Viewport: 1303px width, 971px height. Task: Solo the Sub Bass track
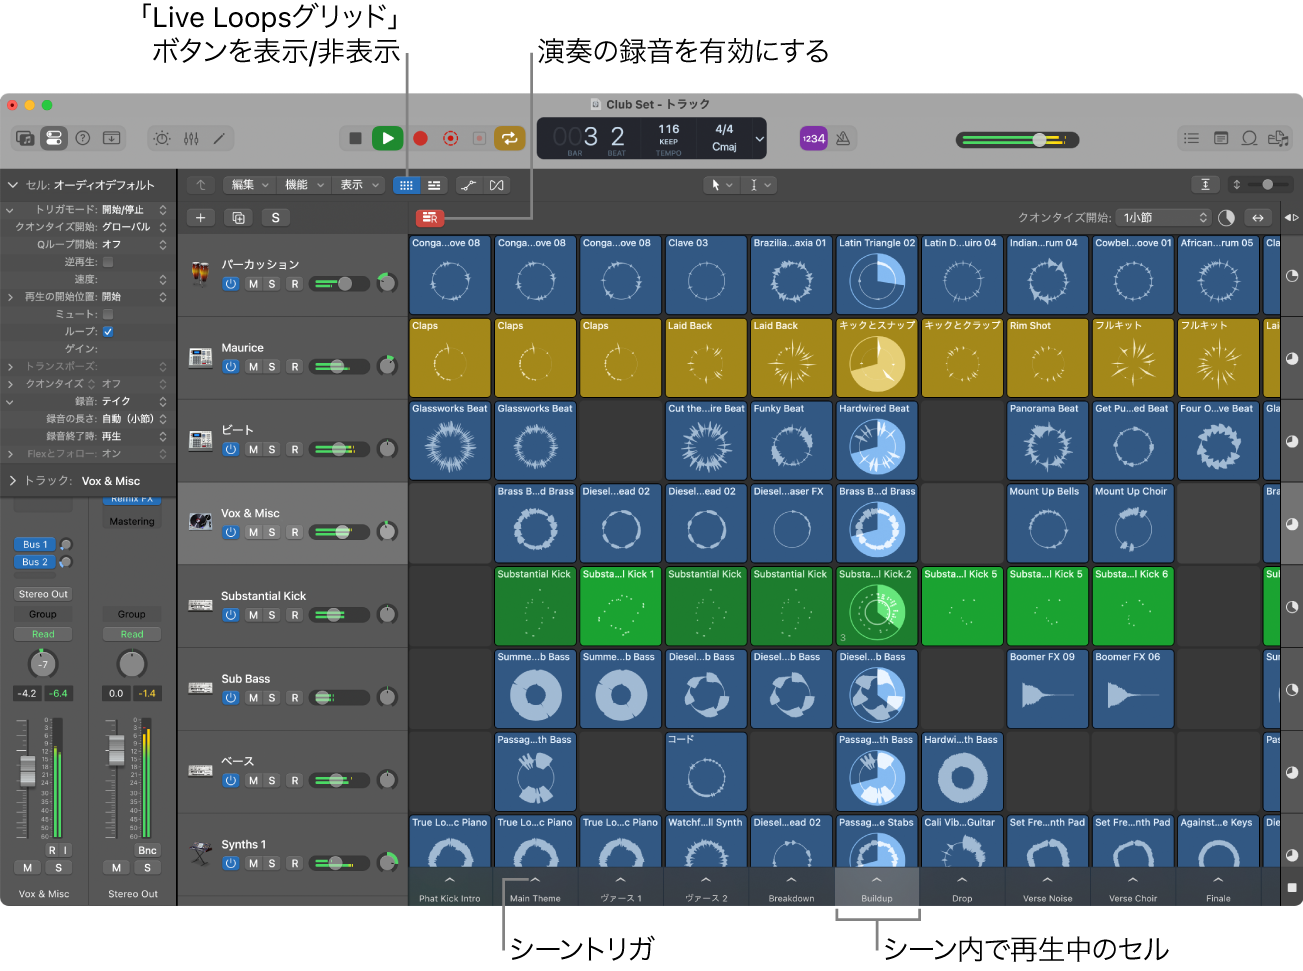point(274,697)
